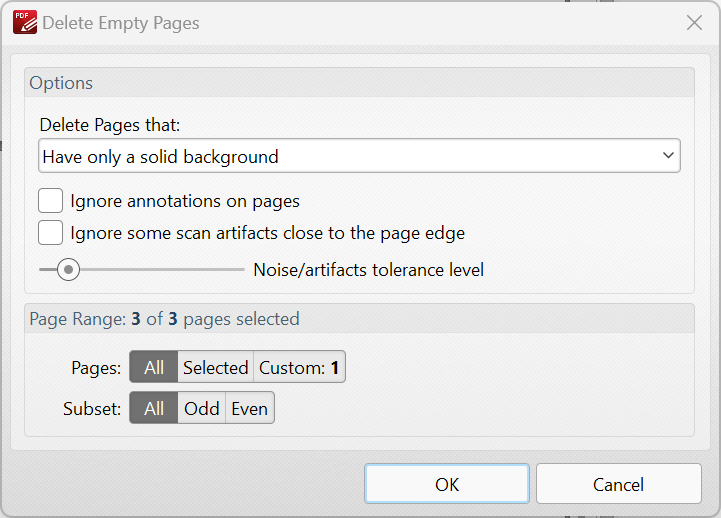Click the 'Noise/artifacts tolerance level' label
721x518 pixels.
368,269
